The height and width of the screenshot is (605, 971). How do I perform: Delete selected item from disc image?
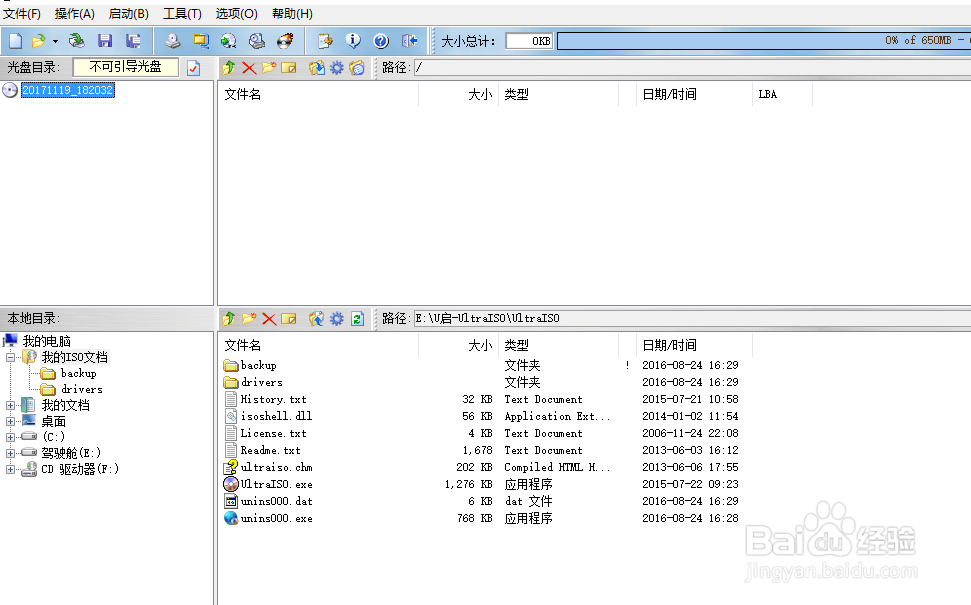249,67
